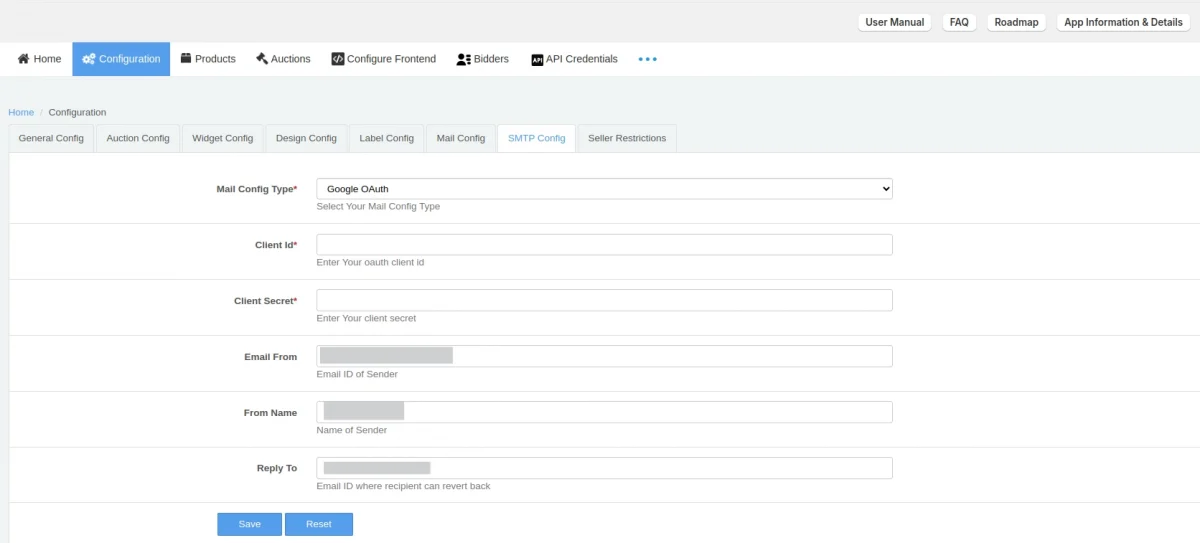Expand the Mail Config Type dropdown
This screenshot has width=1200, height=543.
click(604, 189)
